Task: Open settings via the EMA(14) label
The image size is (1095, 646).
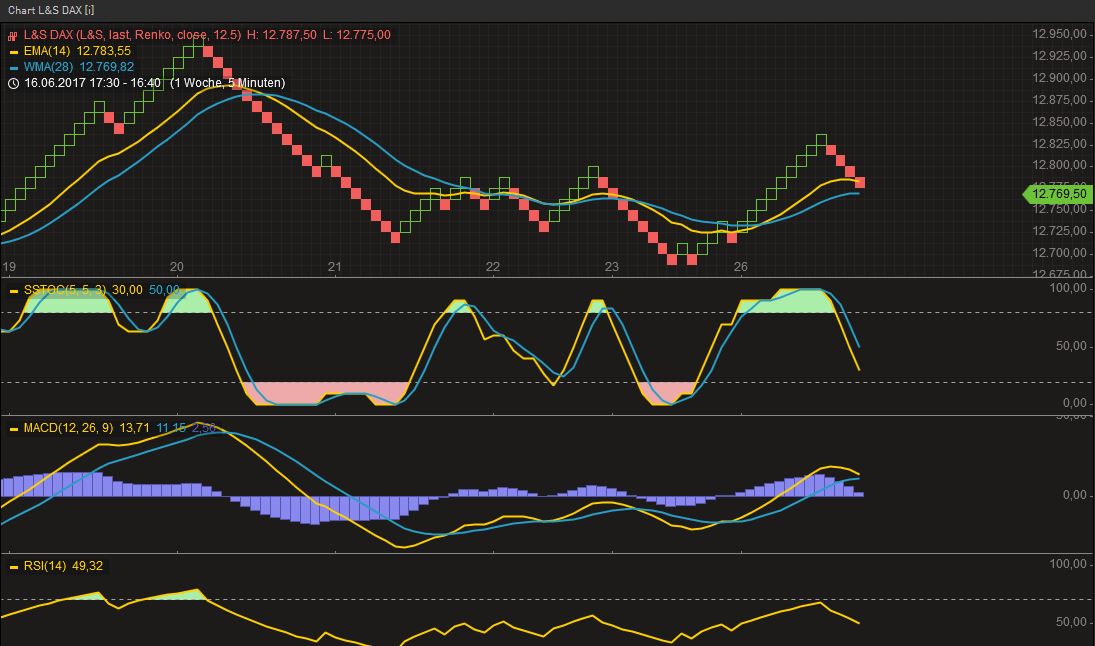Action: 50,49
